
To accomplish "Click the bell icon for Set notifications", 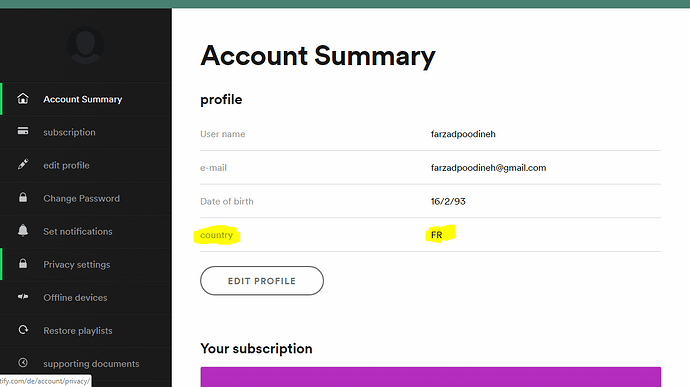I will (23, 230).
